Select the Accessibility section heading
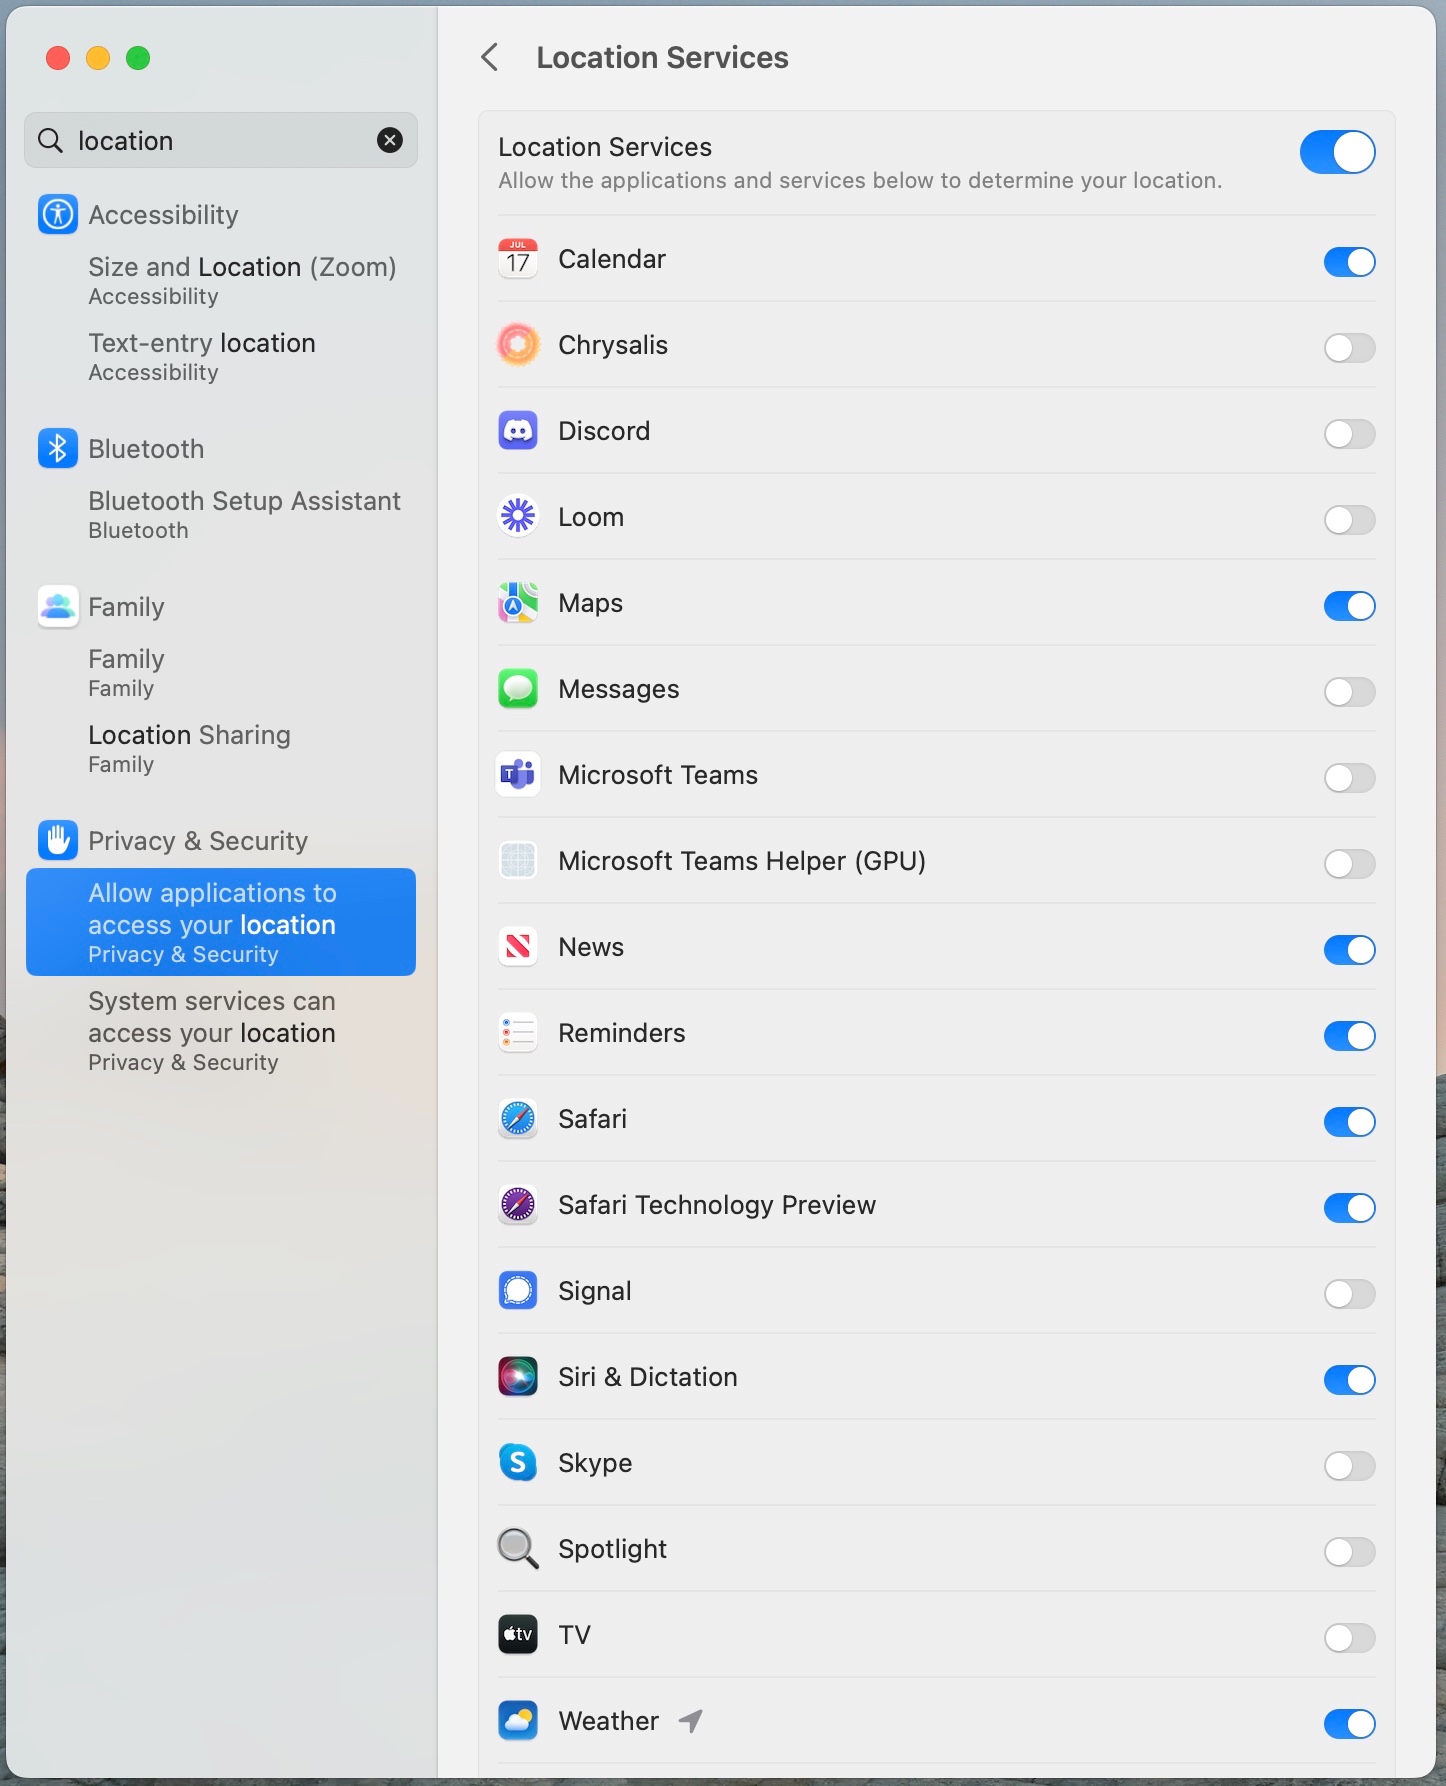1446x1786 pixels. point(164,215)
